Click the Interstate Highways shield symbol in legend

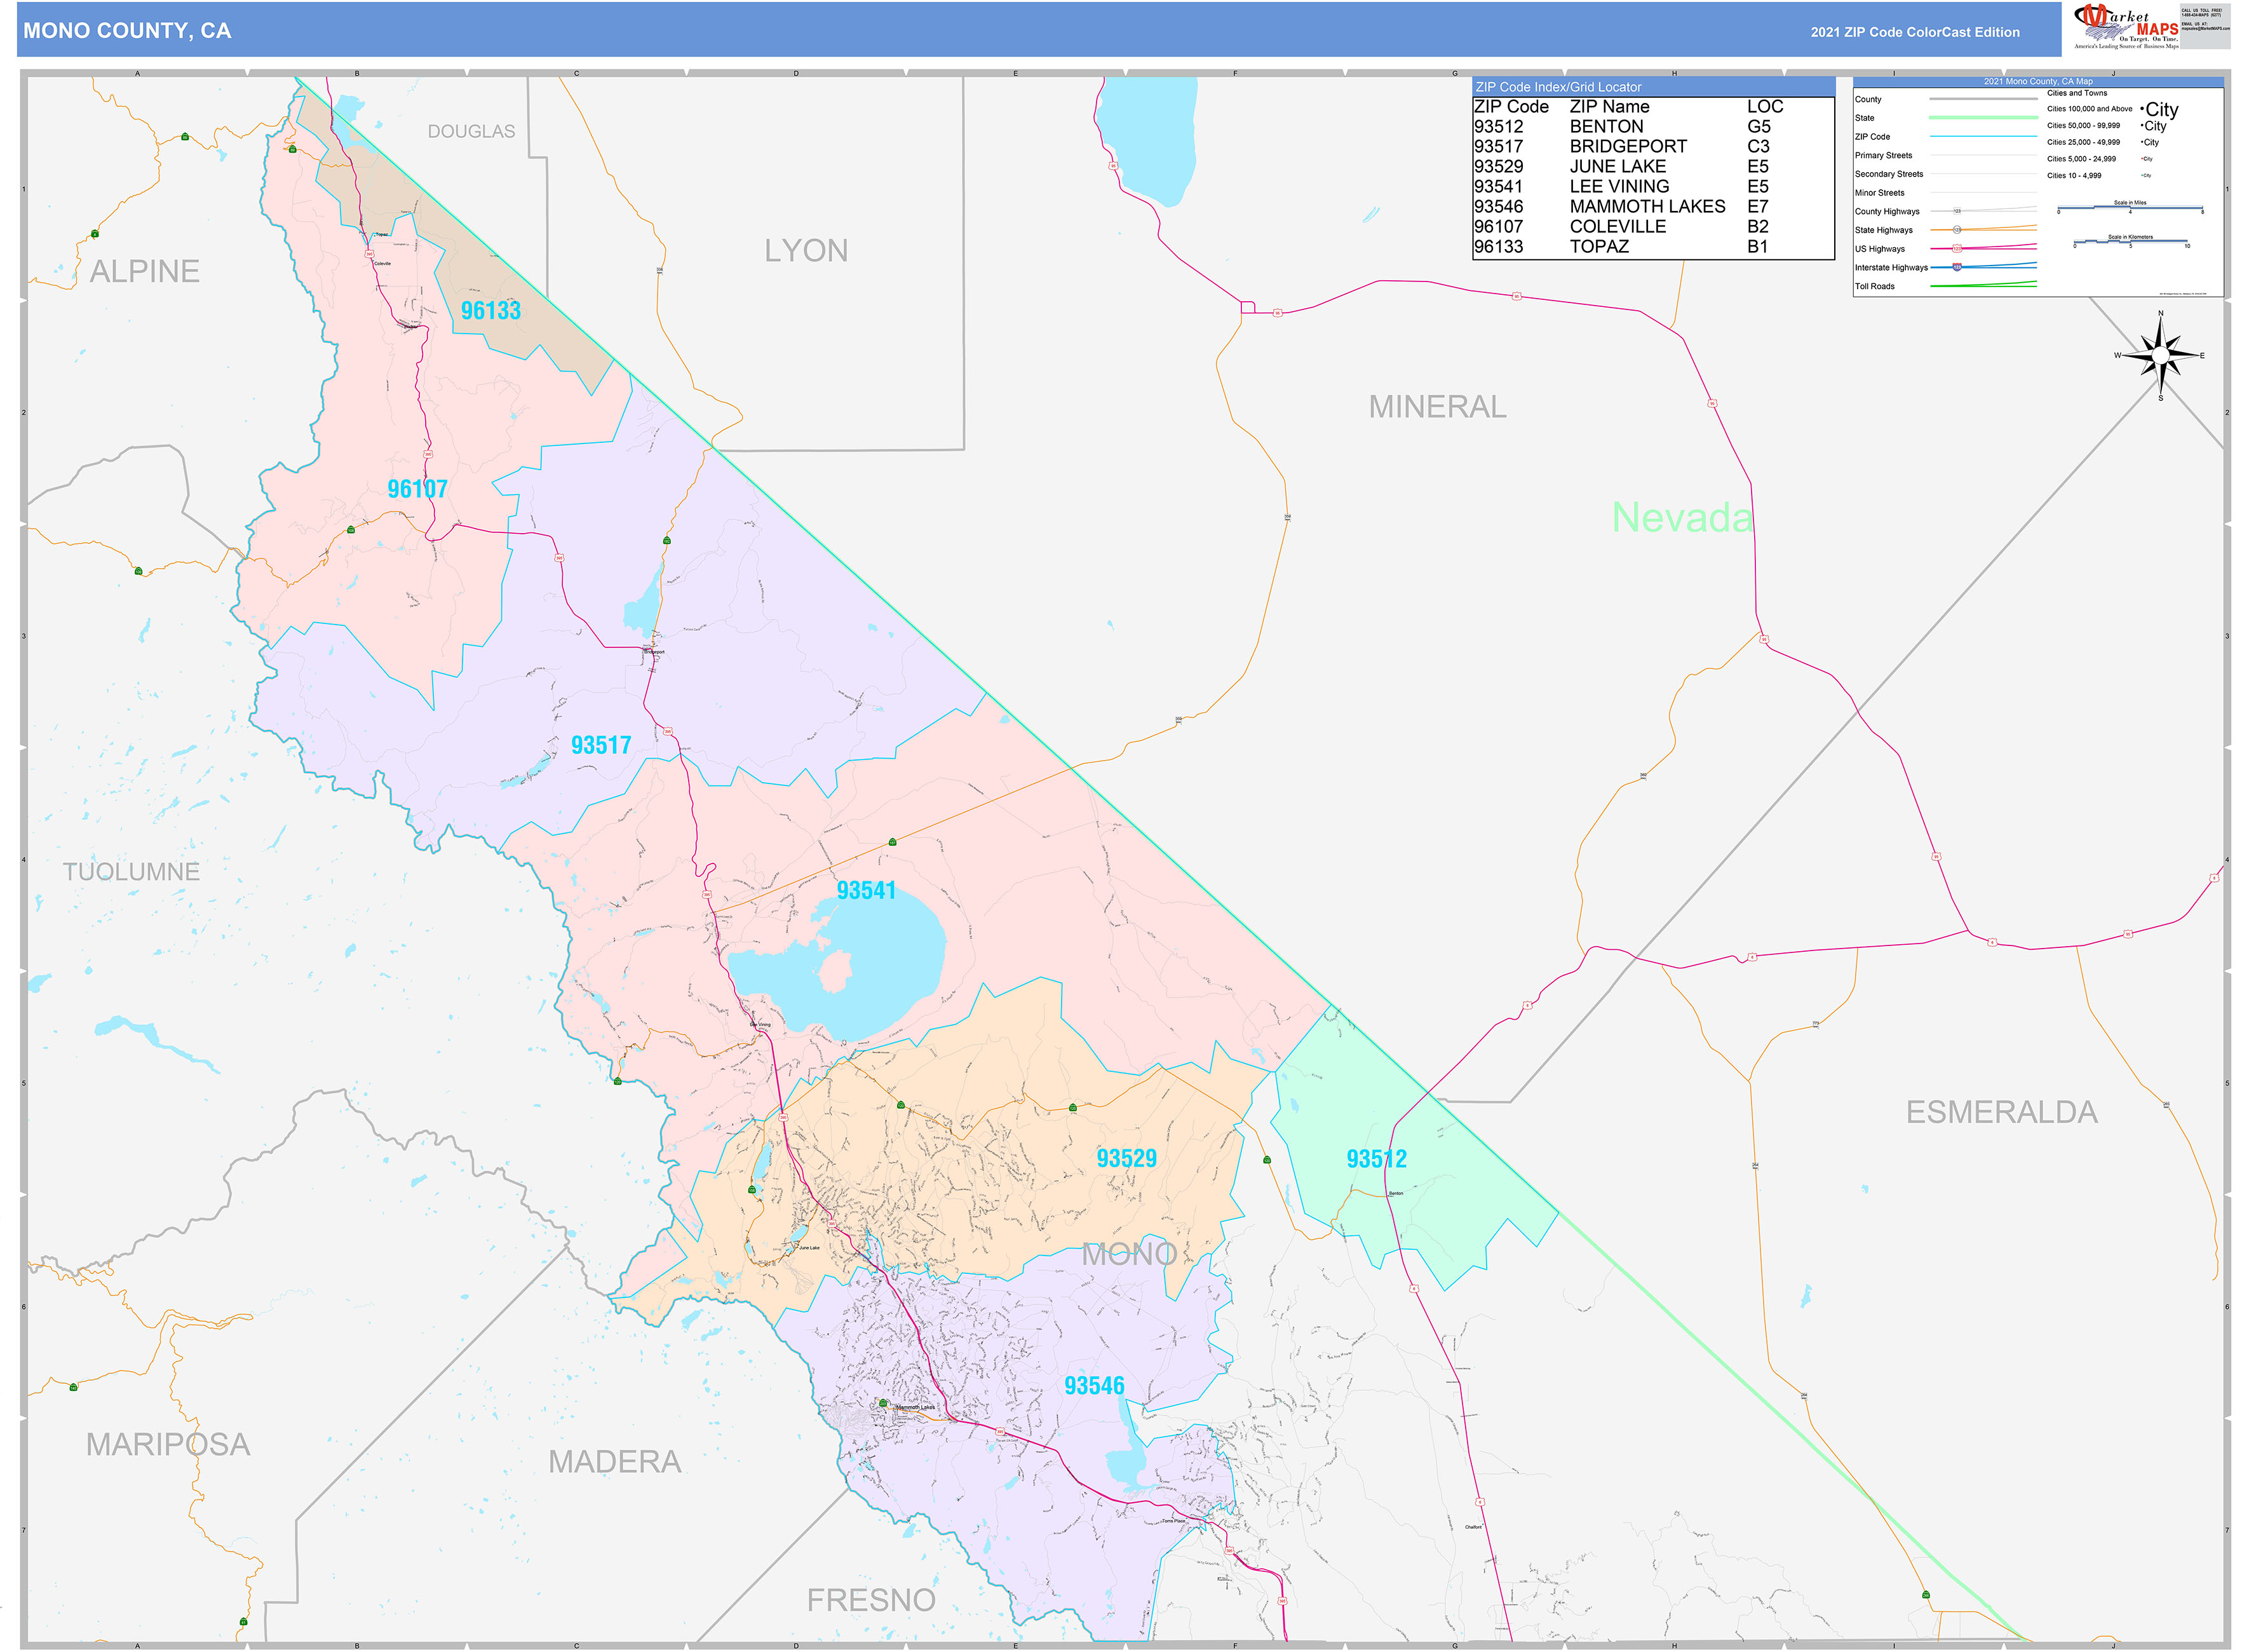point(1958,267)
